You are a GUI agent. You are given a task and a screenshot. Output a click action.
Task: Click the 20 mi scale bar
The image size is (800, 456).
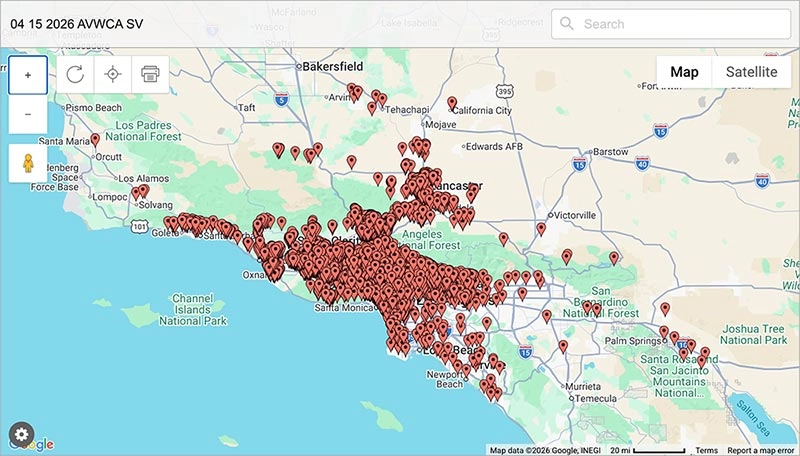(647, 450)
